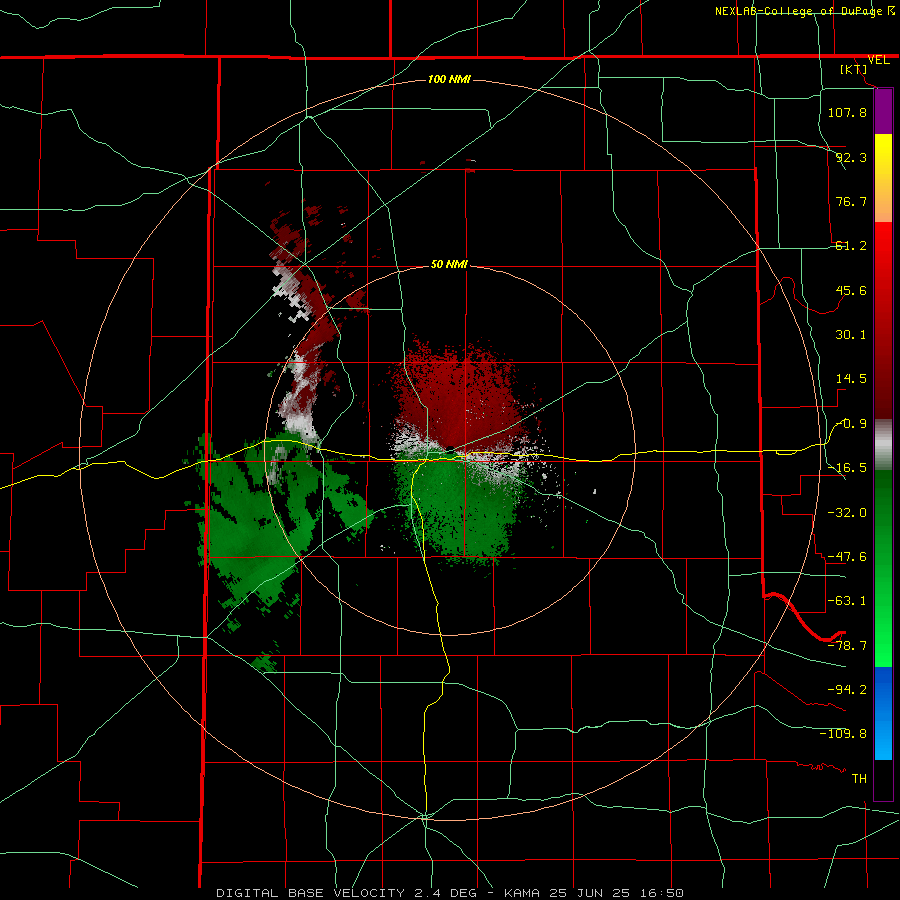Click the TH threshold label
The width and height of the screenshot is (900, 900).
tap(859, 779)
